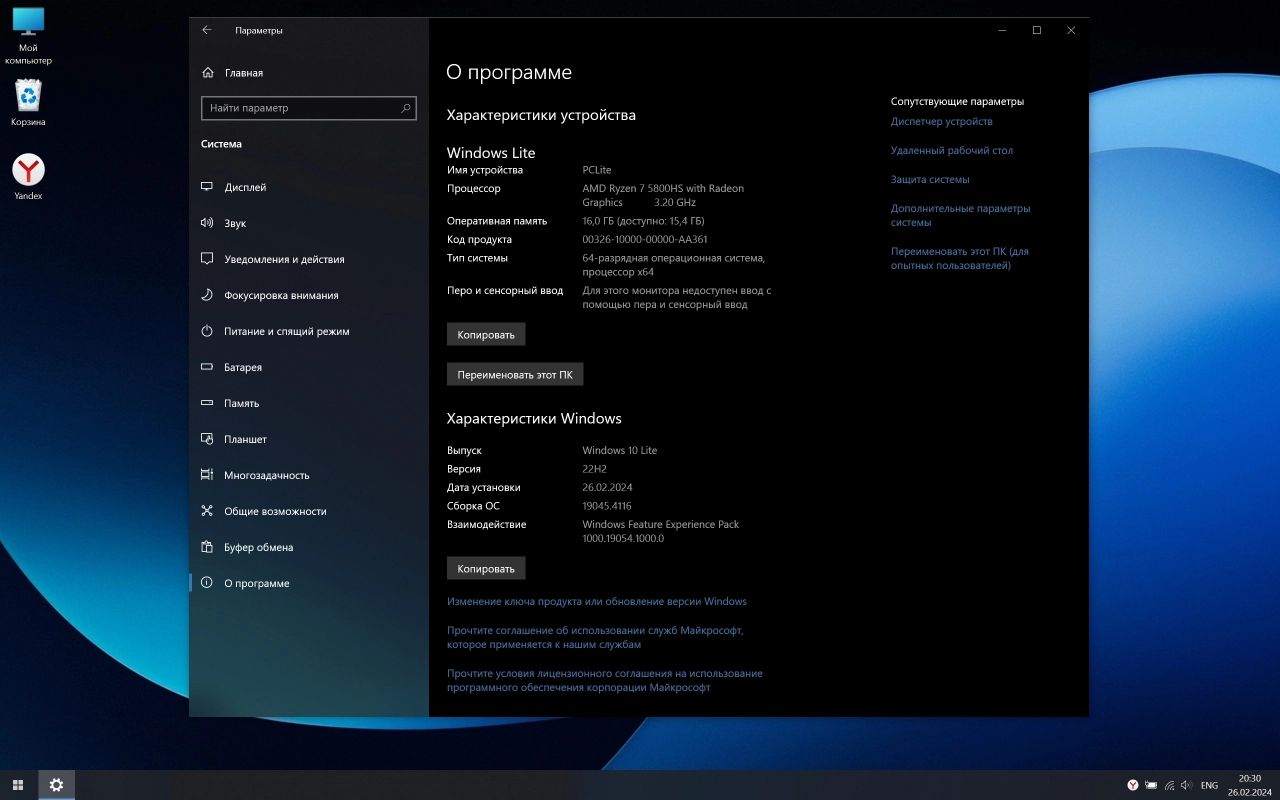
Task: Click the О программе page title
Action: [x=509, y=72]
